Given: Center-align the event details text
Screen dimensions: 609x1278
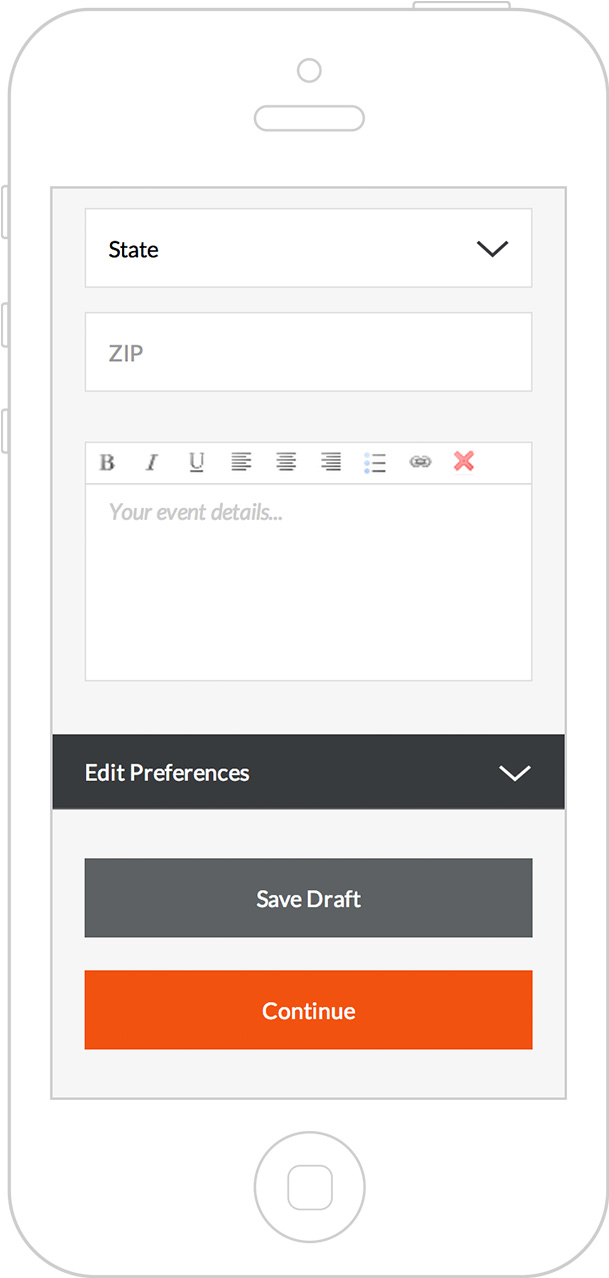Looking at the screenshot, I should point(286,462).
